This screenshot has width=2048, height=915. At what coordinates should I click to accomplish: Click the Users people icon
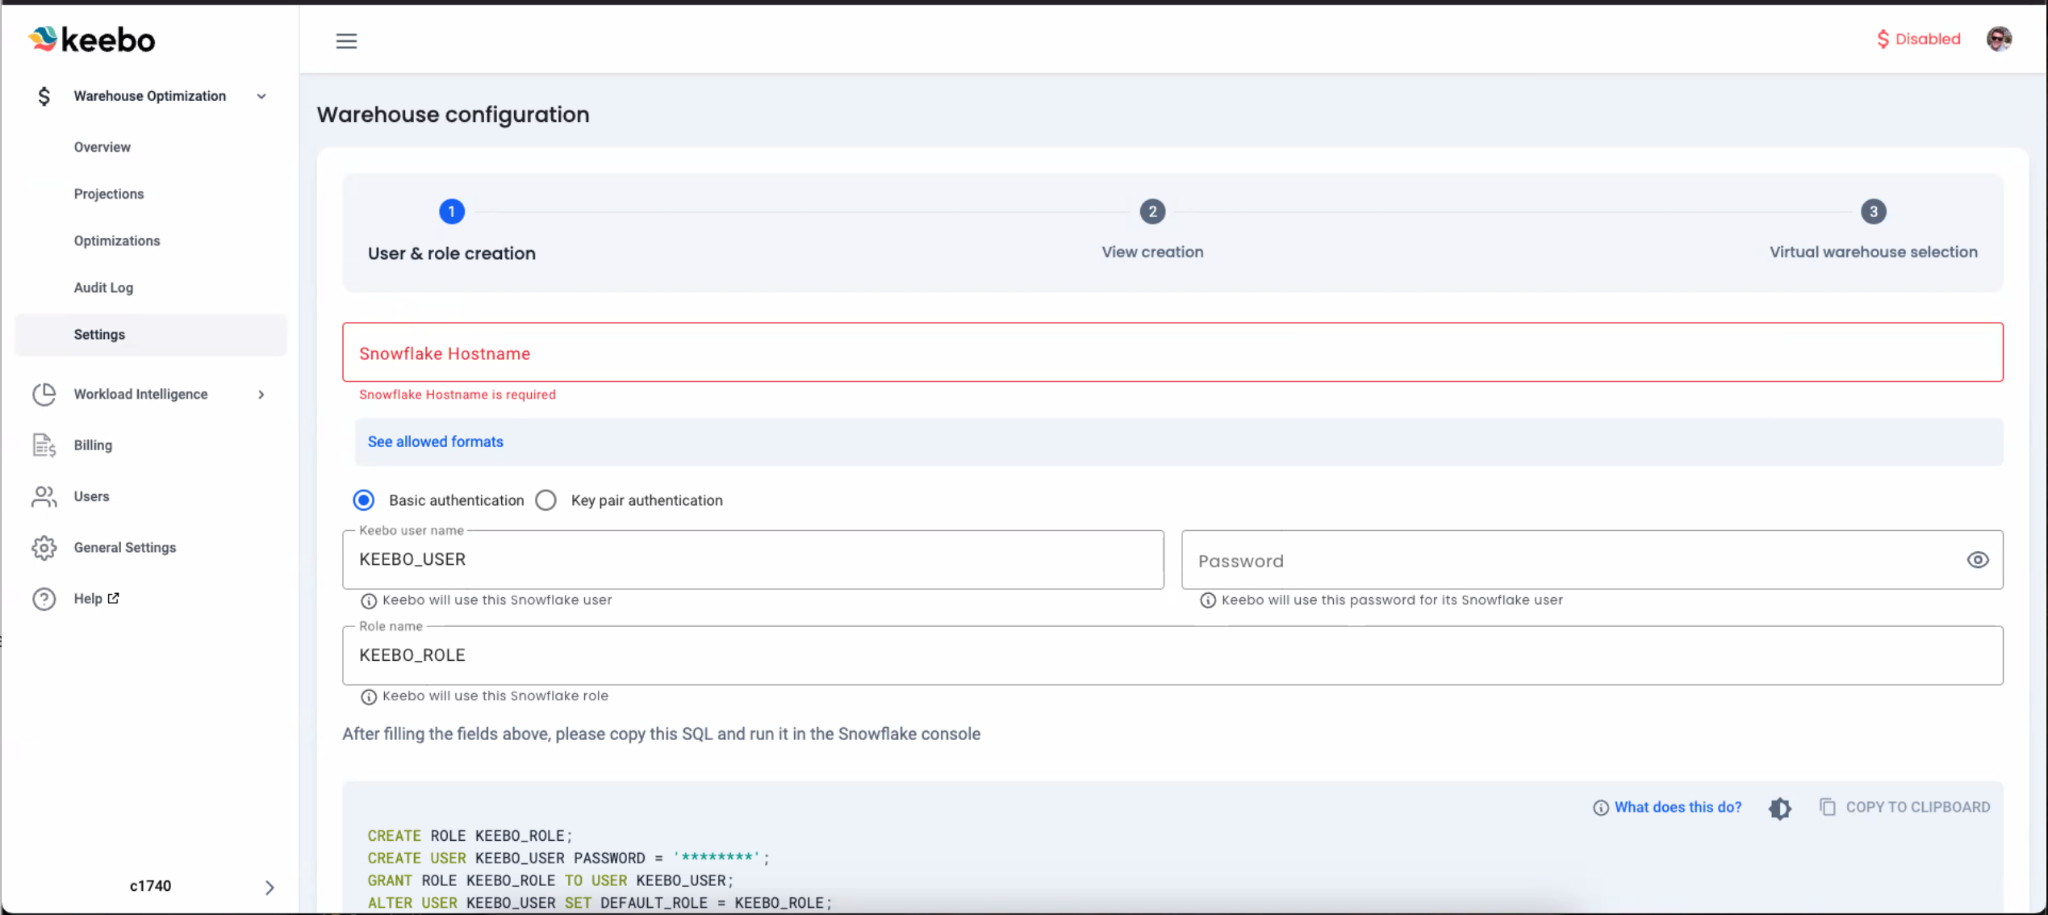click(x=44, y=497)
